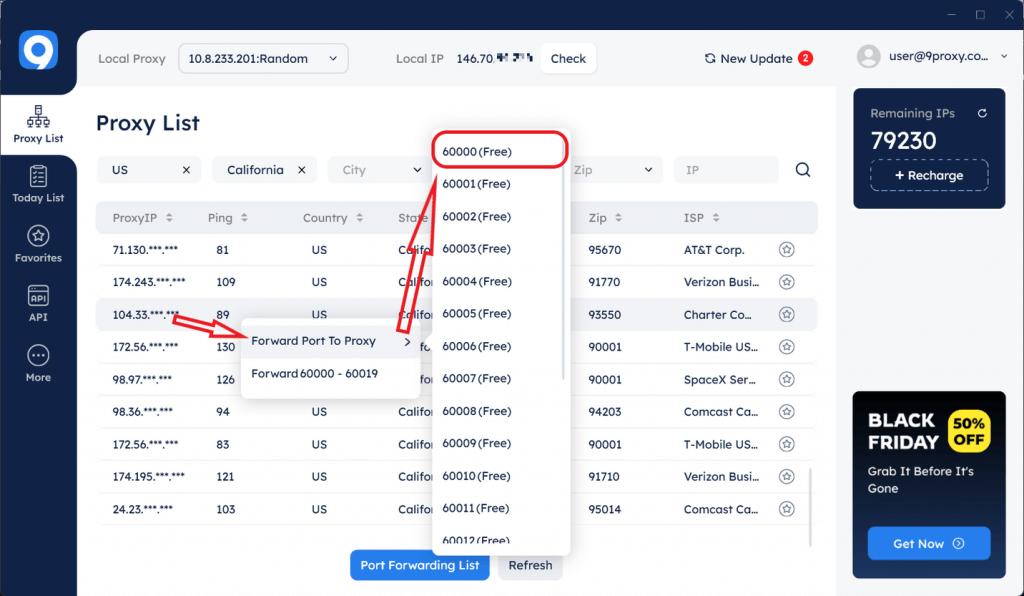Choose the Forward 60000 - 60019 option
1024x596 pixels.
[314, 372]
